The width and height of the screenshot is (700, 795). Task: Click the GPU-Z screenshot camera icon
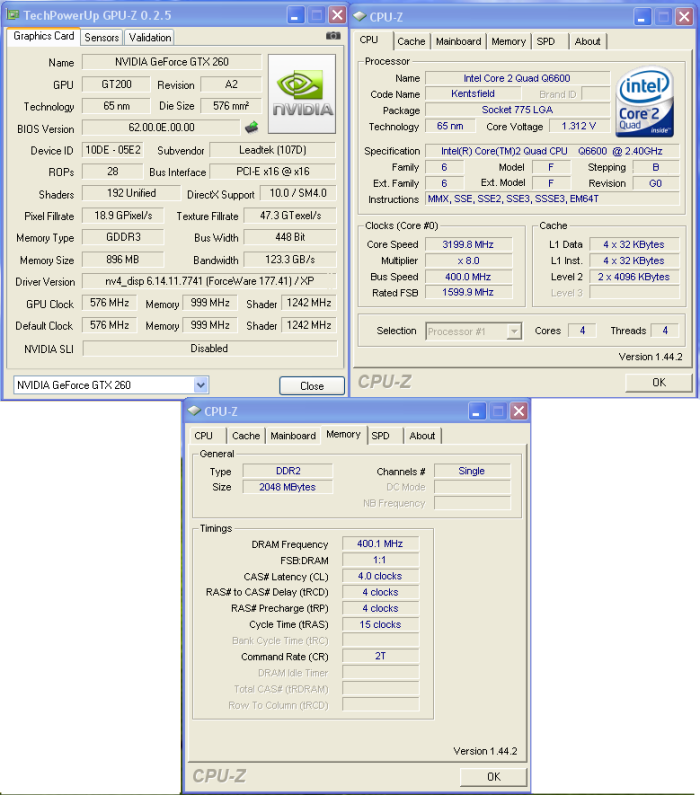tap(333, 35)
